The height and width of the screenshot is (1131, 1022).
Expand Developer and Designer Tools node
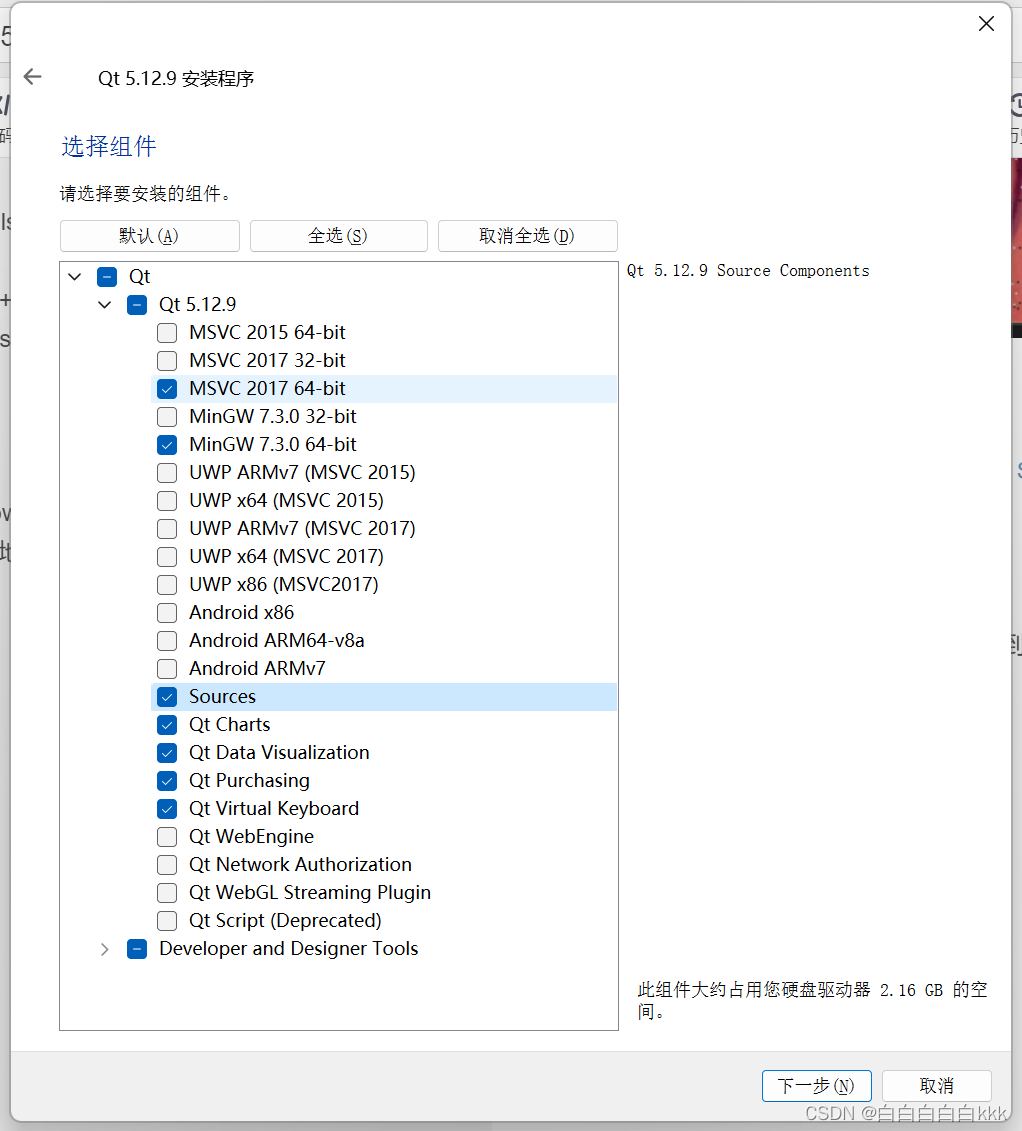(x=105, y=949)
